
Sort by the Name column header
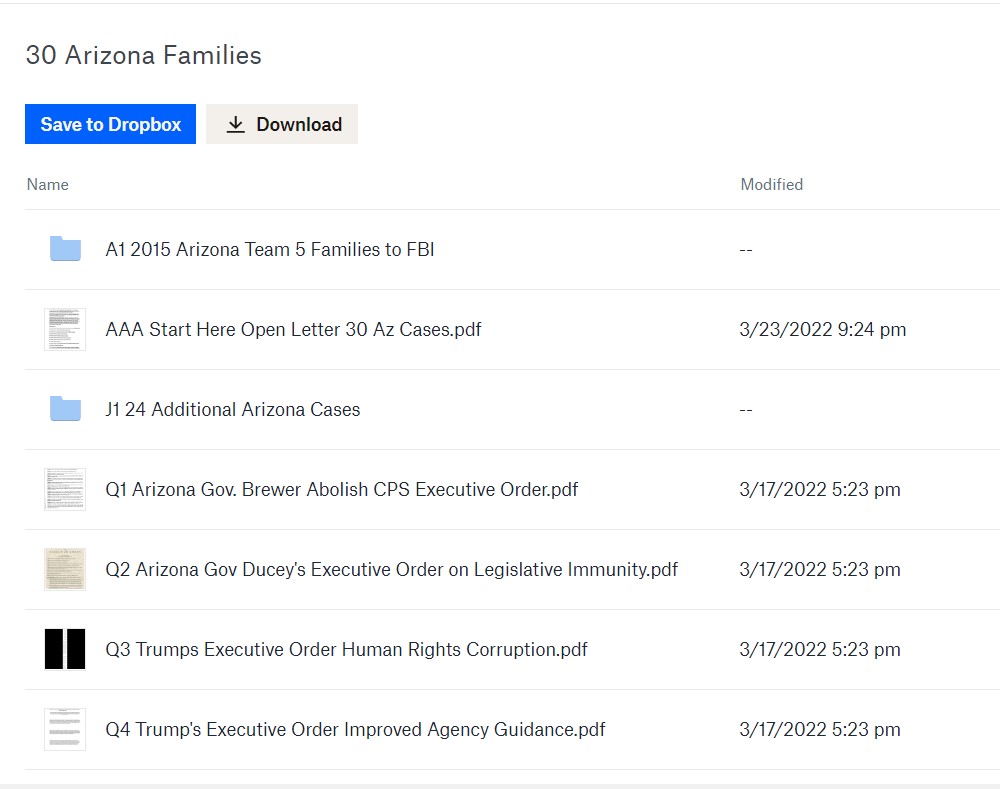[48, 184]
